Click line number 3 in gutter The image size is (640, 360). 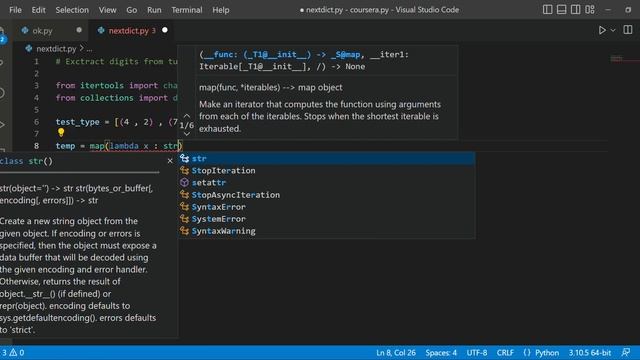click(36, 85)
